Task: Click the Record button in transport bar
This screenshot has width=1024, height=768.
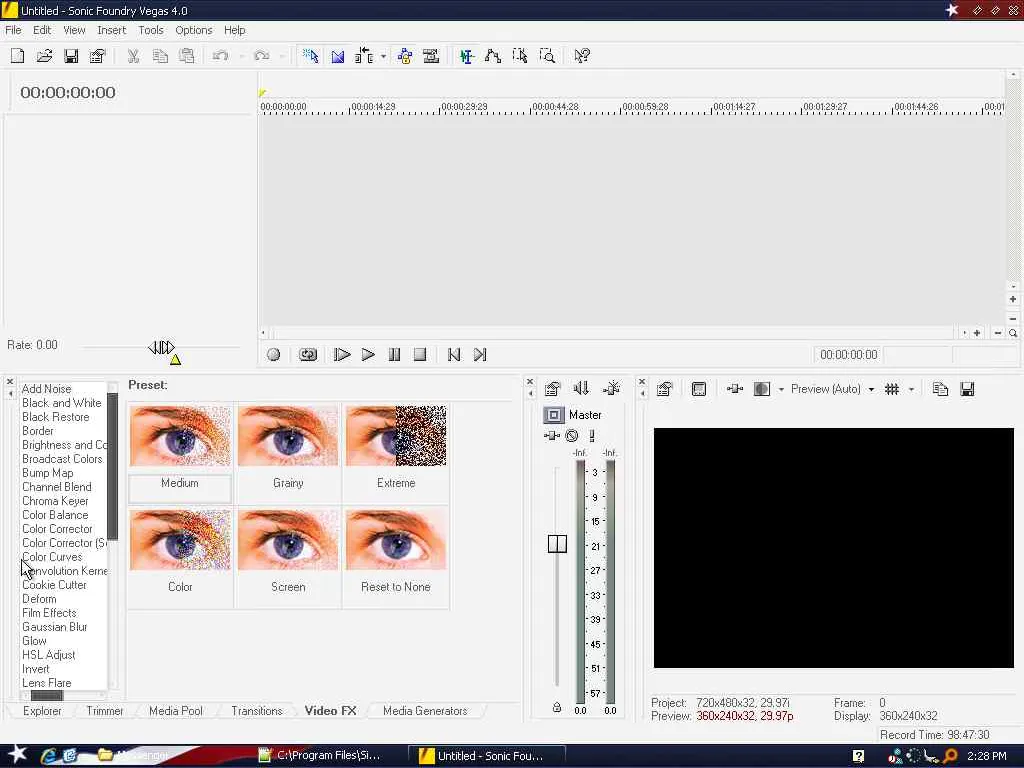Action: 274,355
